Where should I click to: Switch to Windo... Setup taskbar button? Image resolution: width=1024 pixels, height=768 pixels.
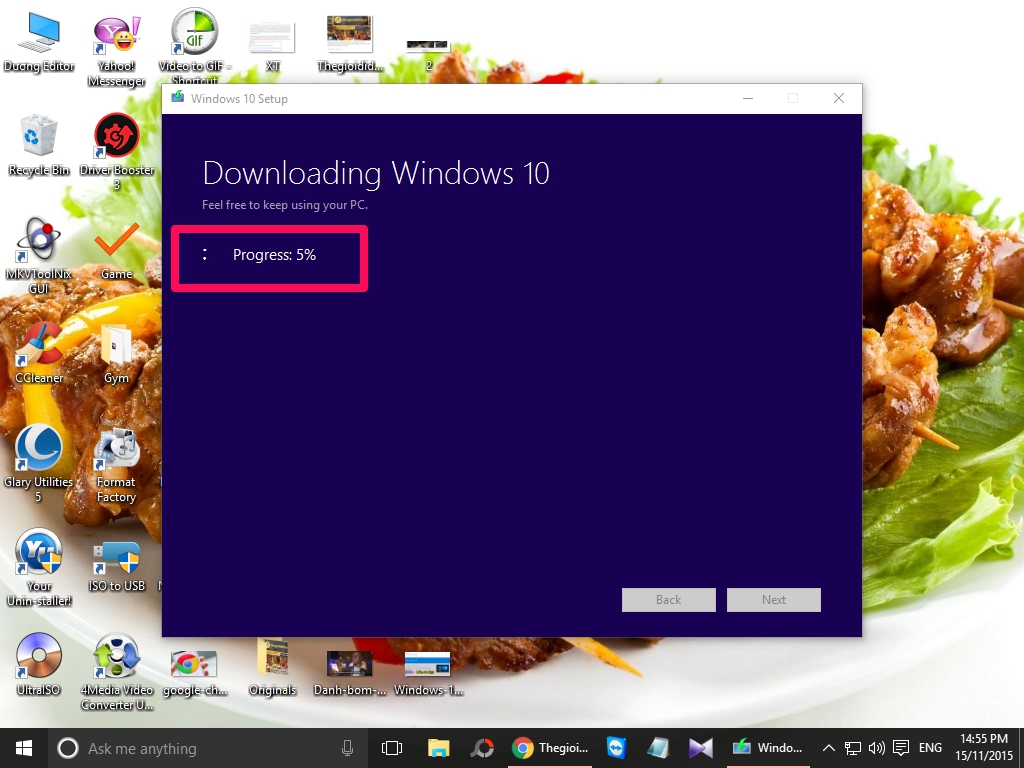click(x=767, y=748)
